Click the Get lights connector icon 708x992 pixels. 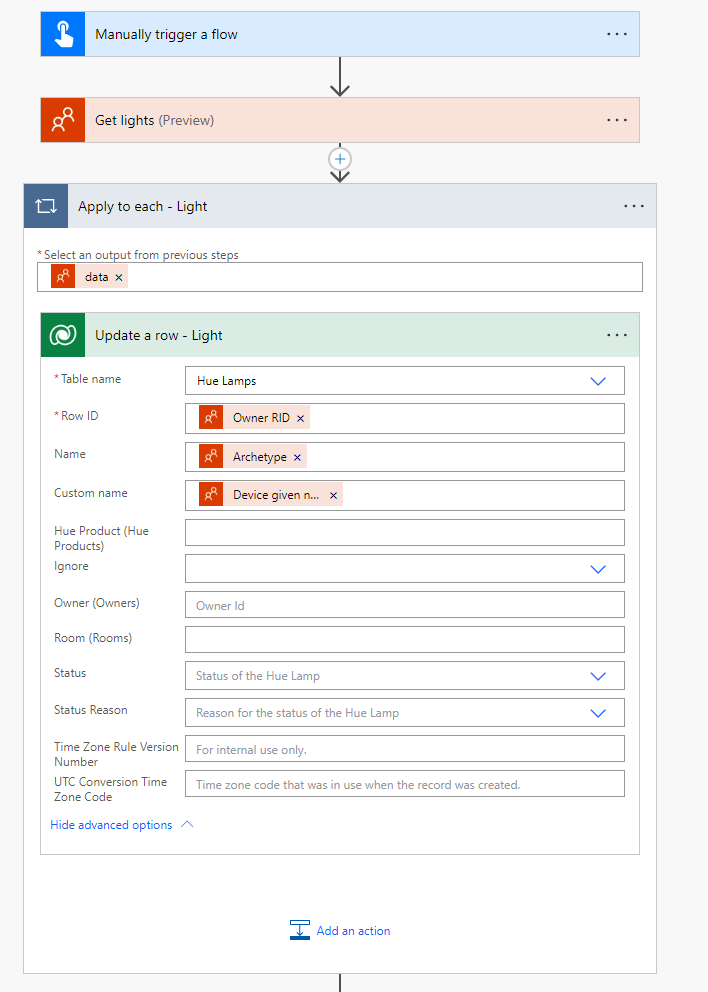coord(62,120)
